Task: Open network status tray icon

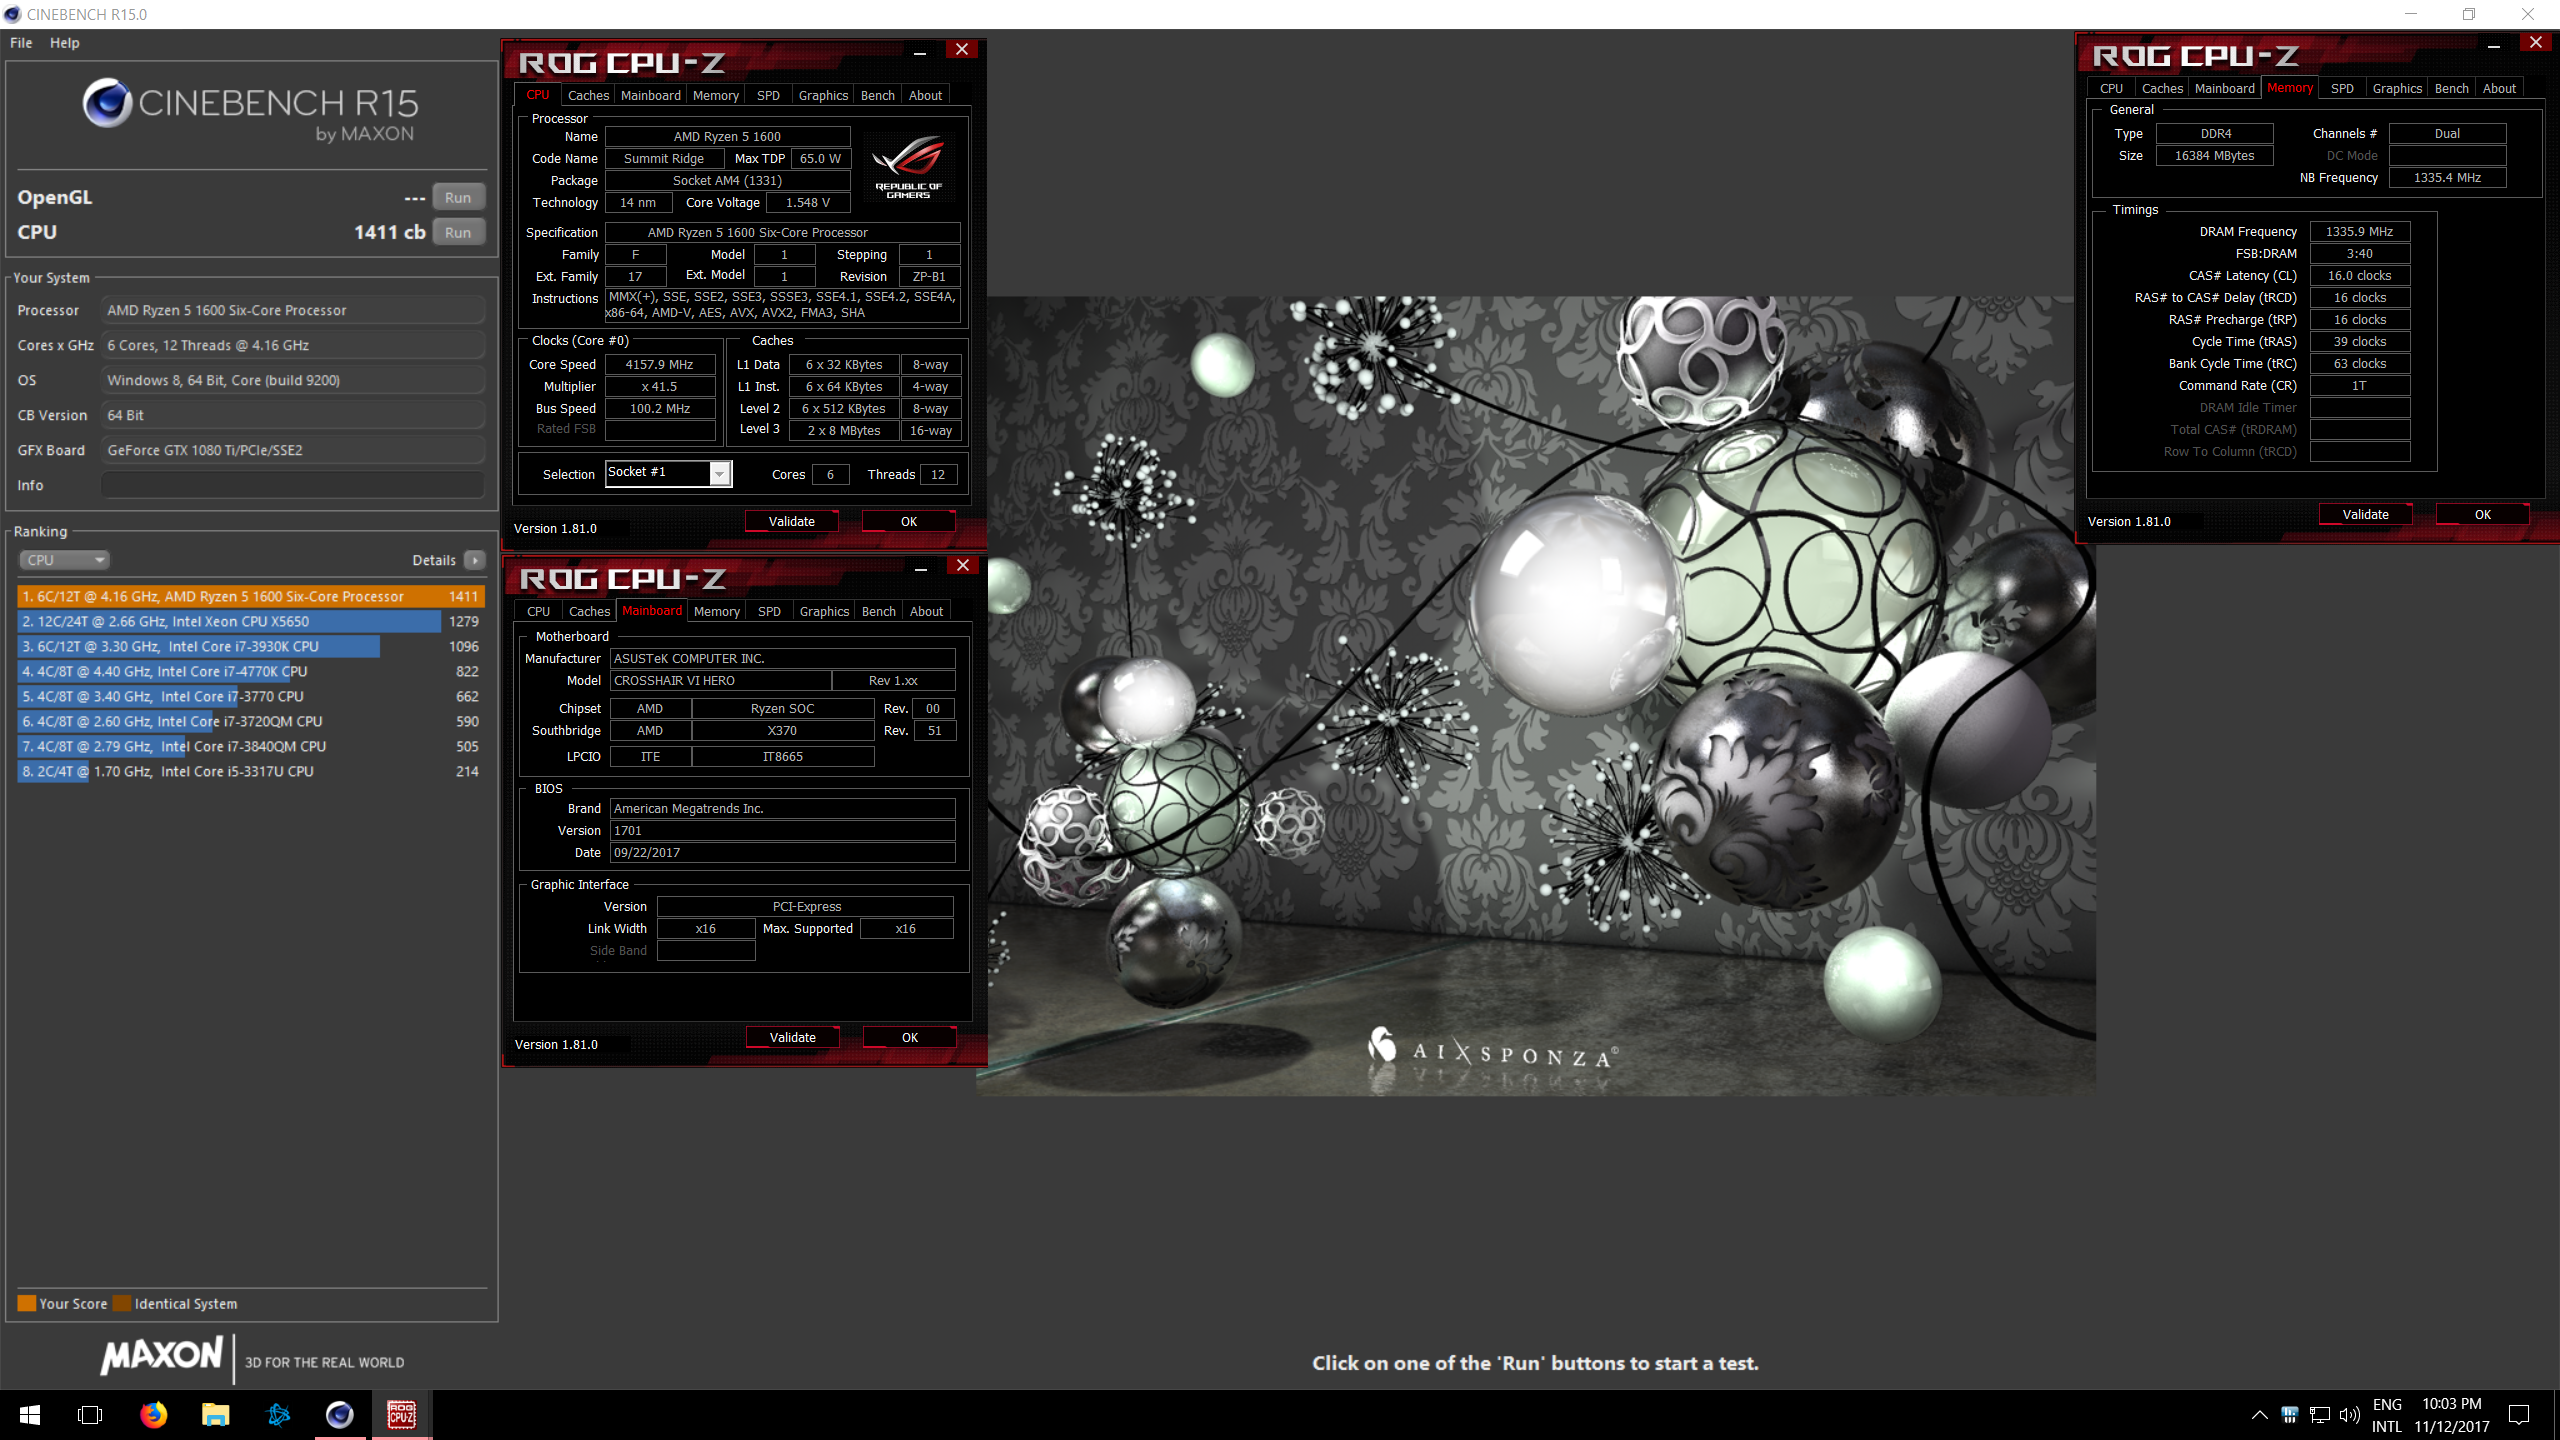Action: pyautogui.click(x=2320, y=1414)
